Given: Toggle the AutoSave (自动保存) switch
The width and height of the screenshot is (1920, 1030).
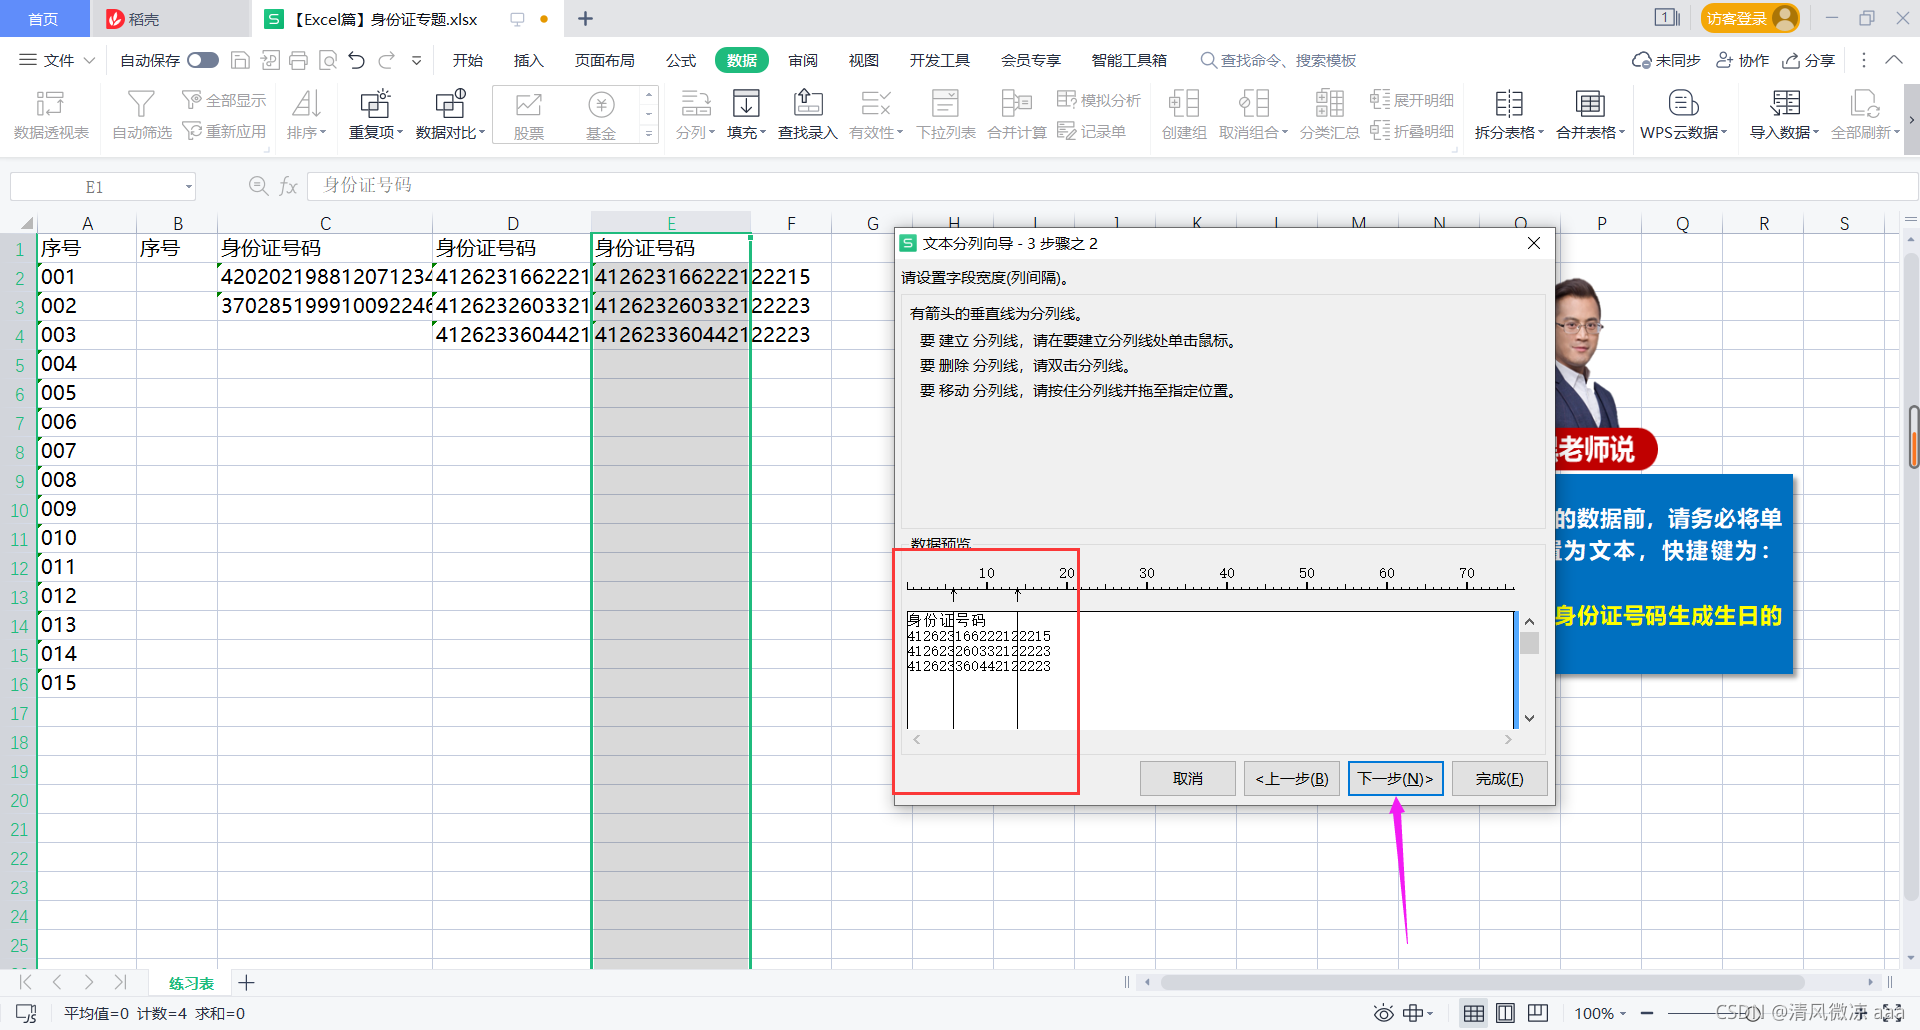Looking at the screenshot, I should coord(203,61).
